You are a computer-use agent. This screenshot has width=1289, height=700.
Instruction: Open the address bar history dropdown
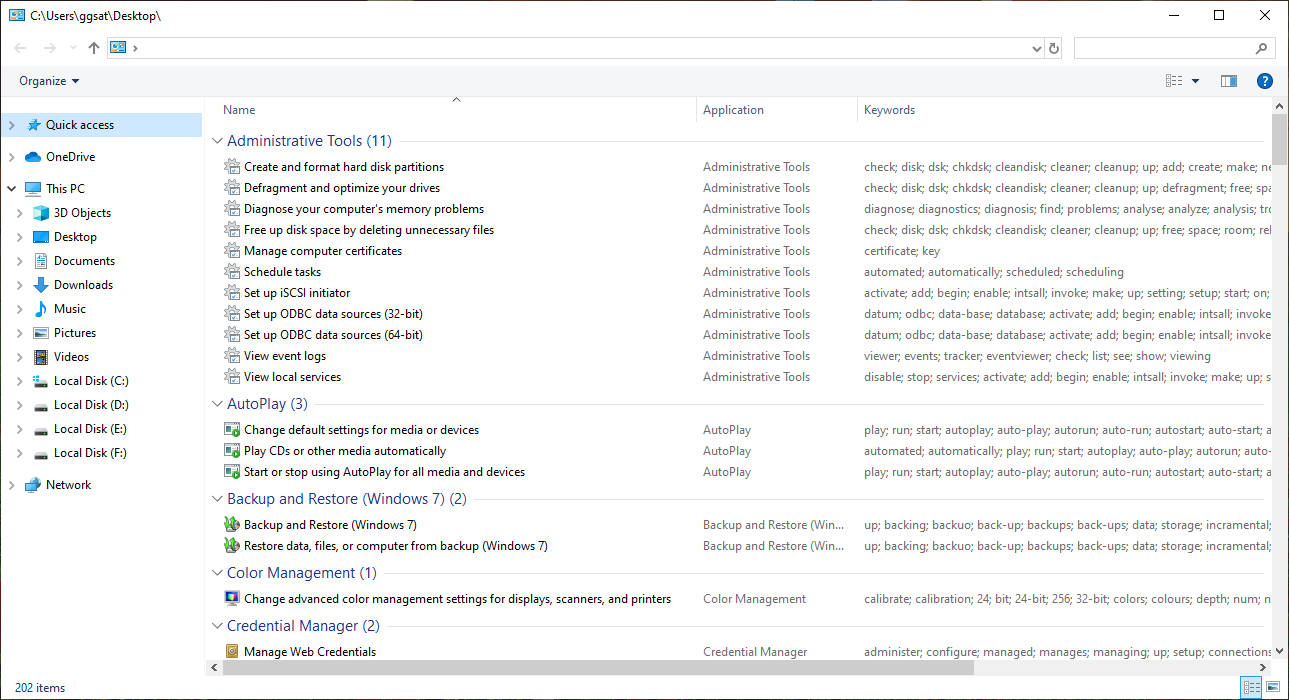pos(1036,48)
